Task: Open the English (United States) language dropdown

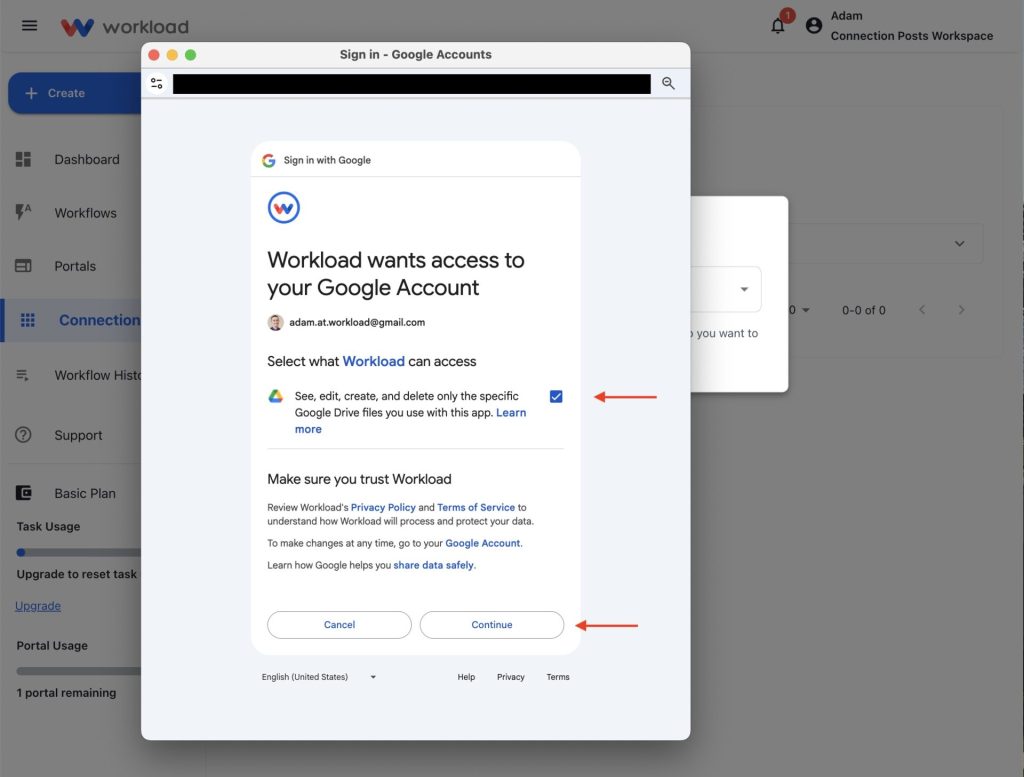Action: click(319, 677)
